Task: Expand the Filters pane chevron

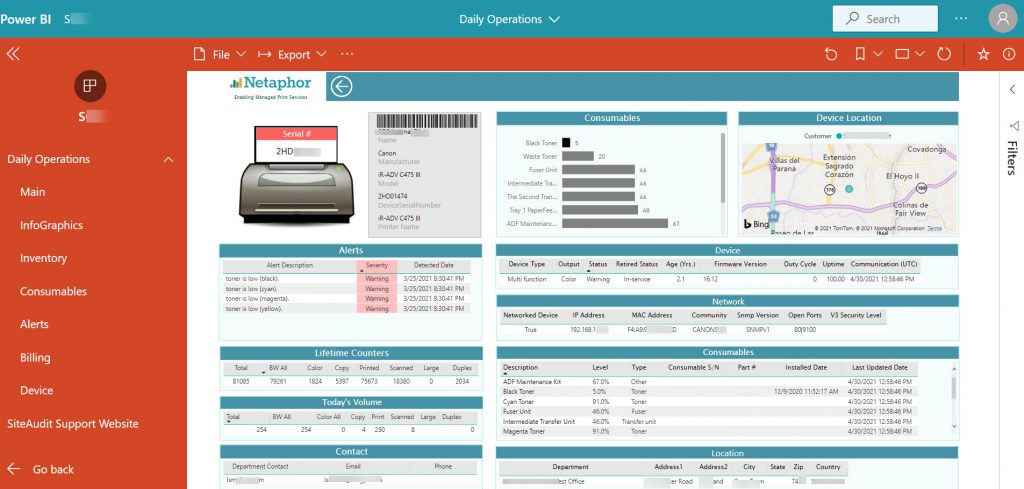Action: point(1012,89)
